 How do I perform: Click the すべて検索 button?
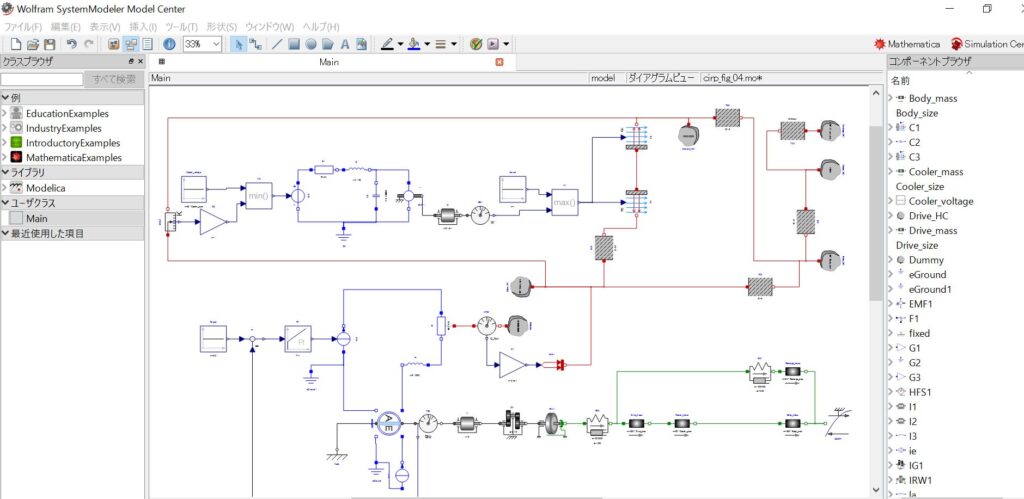point(113,78)
